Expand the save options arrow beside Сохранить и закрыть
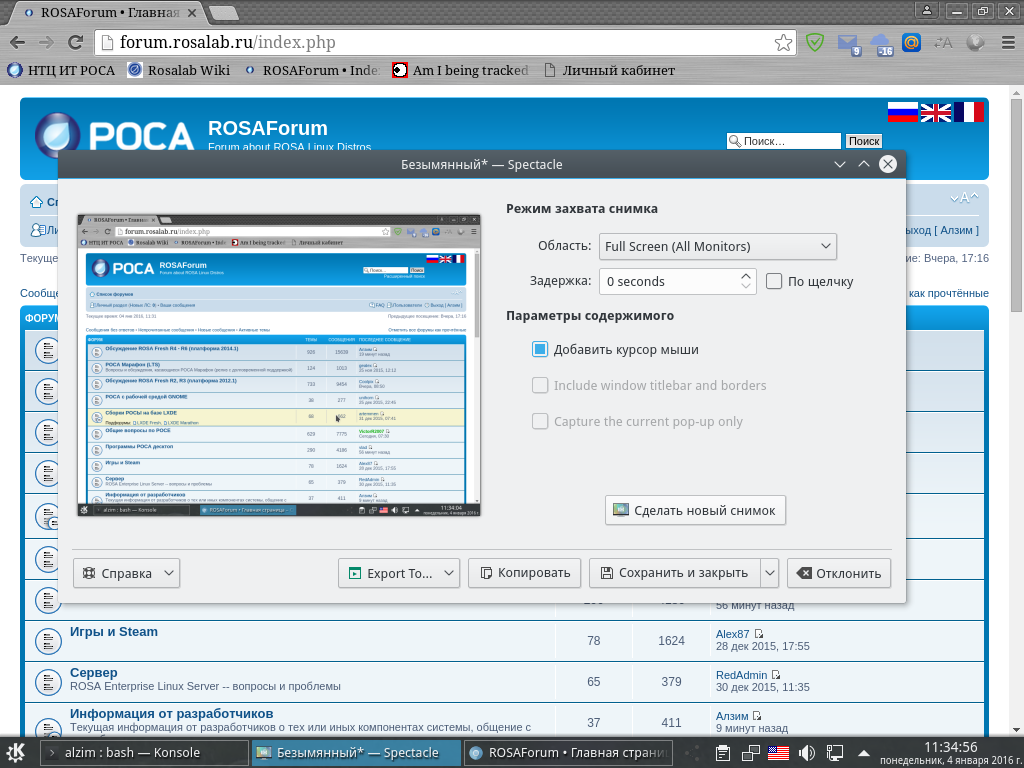 tap(770, 573)
